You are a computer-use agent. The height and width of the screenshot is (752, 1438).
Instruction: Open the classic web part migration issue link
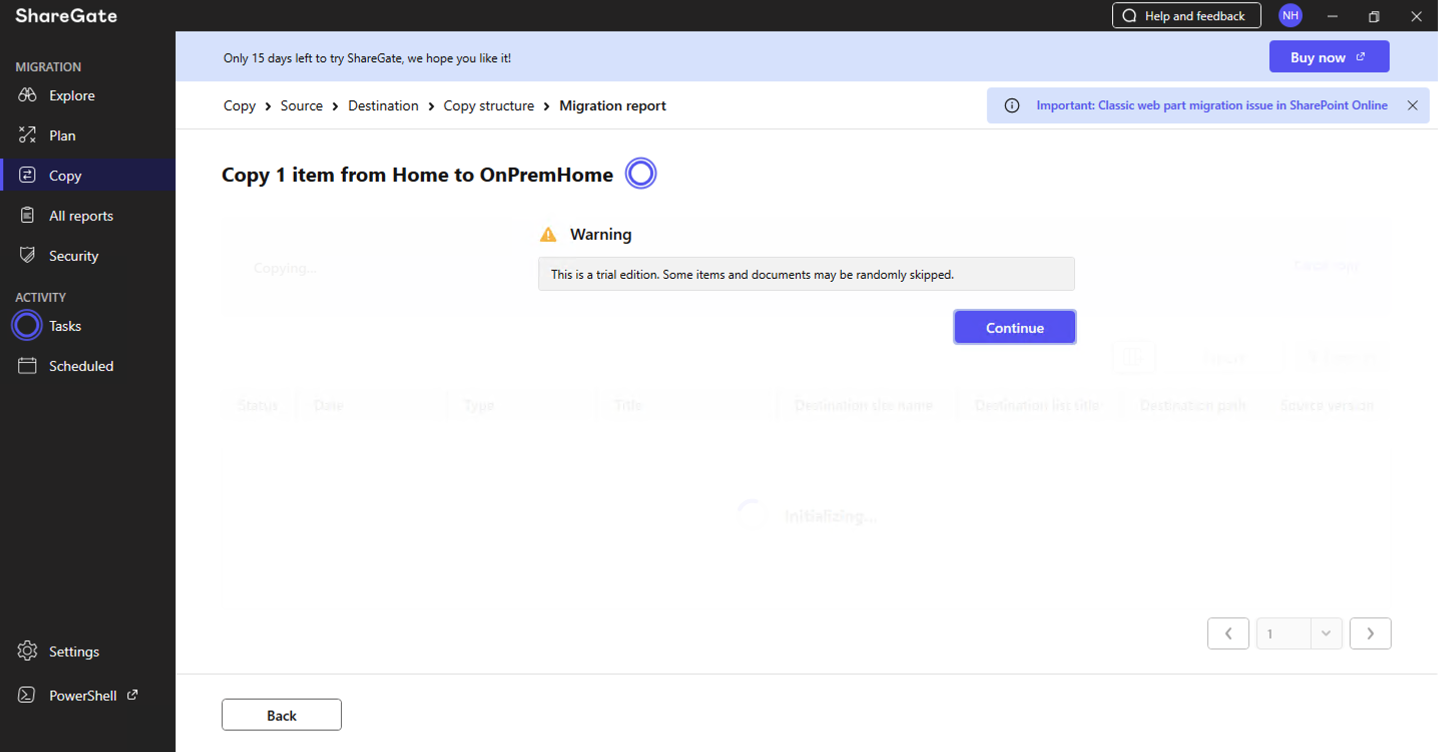coord(1212,106)
